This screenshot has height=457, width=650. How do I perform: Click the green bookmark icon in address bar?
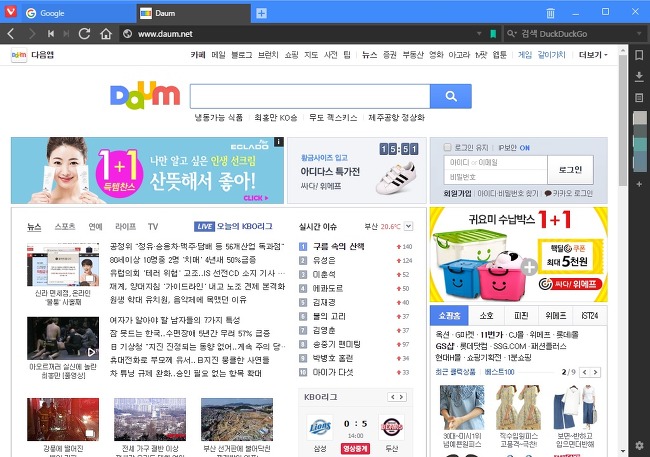[493, 34]
